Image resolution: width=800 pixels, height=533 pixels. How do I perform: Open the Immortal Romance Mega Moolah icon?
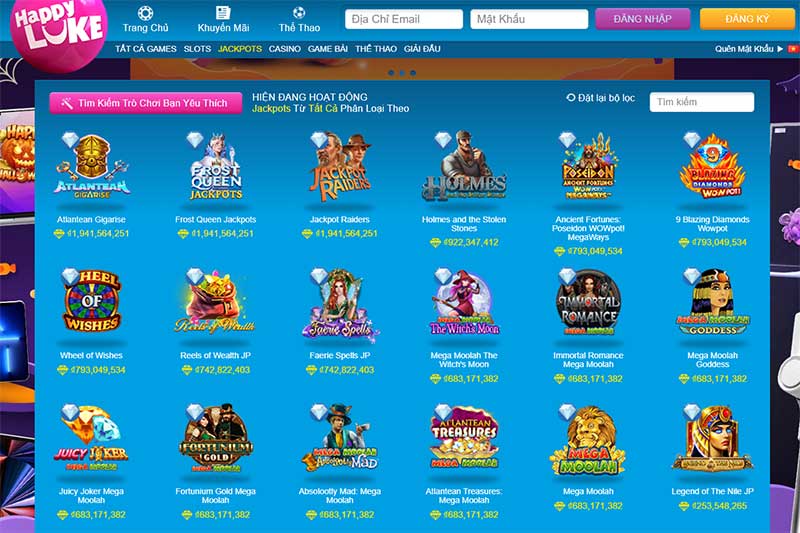coord(588,302)
